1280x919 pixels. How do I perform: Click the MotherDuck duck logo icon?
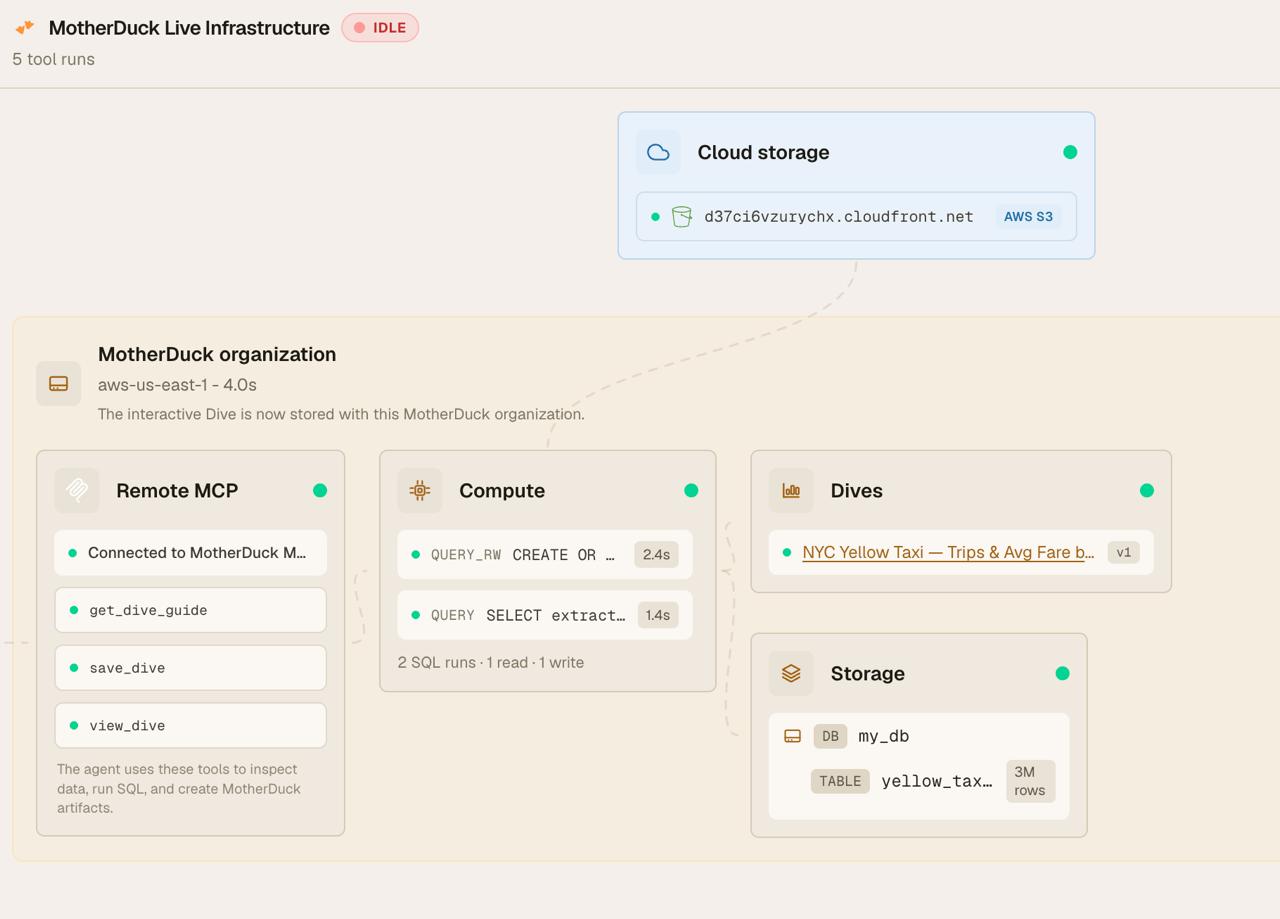[x=25, y=28]
